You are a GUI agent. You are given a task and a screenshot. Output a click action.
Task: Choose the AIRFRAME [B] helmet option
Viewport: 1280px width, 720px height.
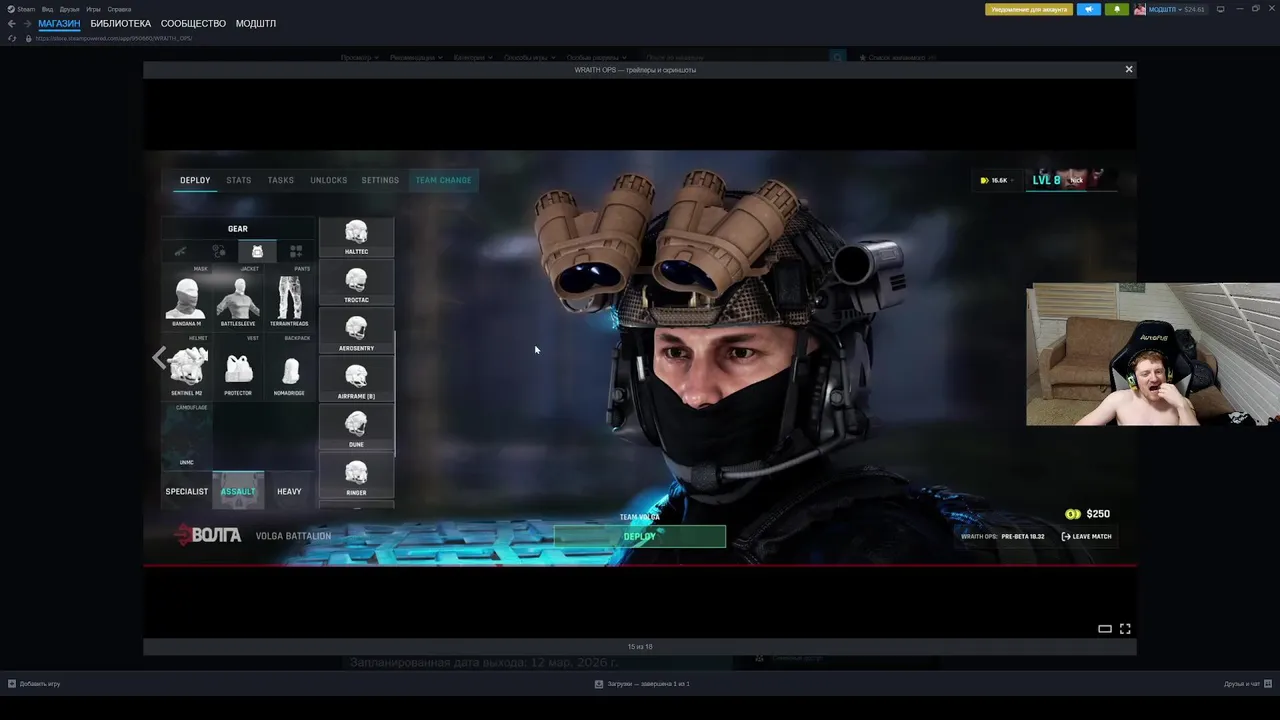(x=356, y=381)
